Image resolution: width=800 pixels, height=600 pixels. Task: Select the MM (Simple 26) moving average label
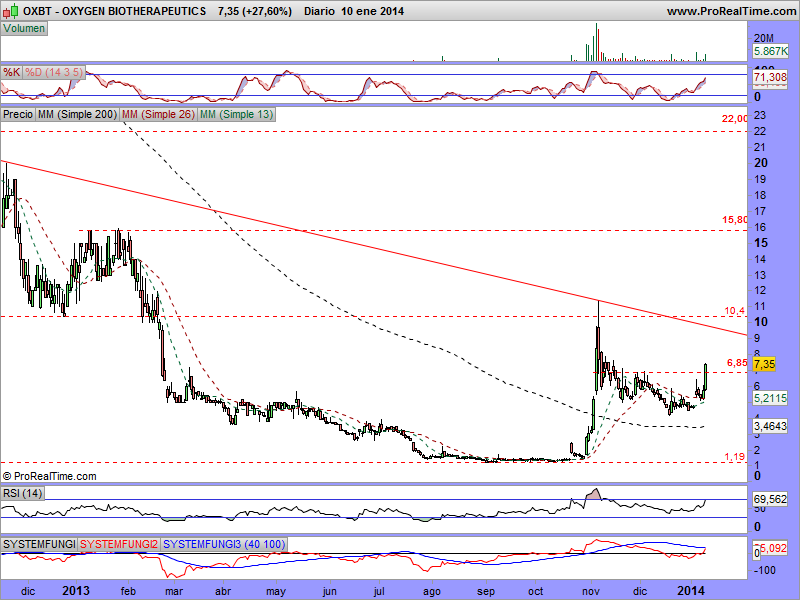point(158,114)
